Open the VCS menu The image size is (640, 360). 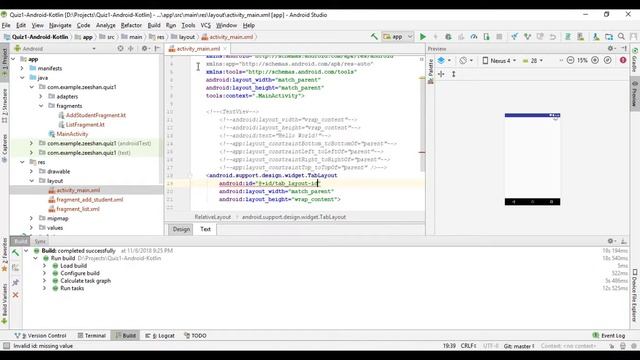(x=205, y=25)
